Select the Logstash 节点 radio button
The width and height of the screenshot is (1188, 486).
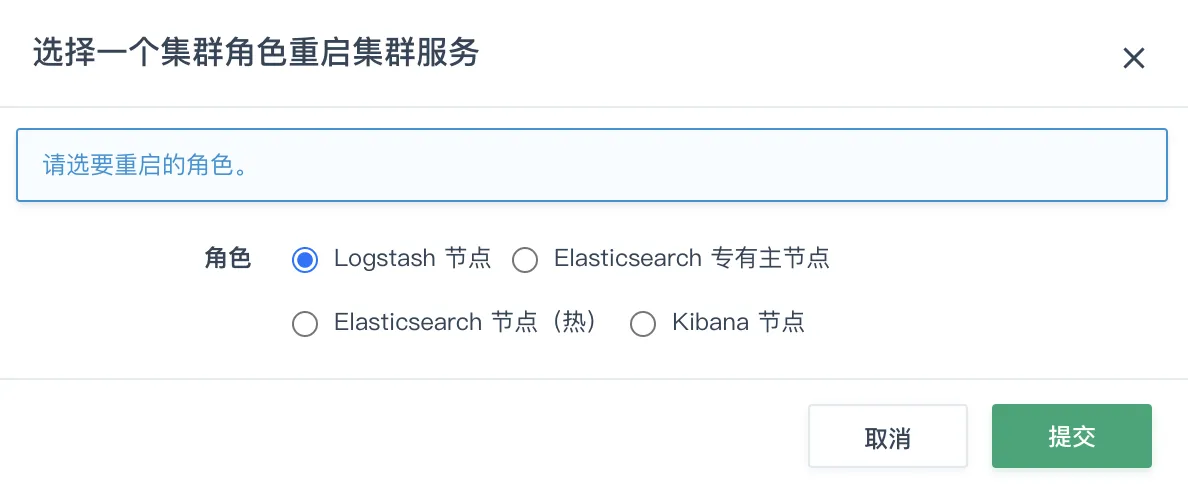click(x=305, y=260)
